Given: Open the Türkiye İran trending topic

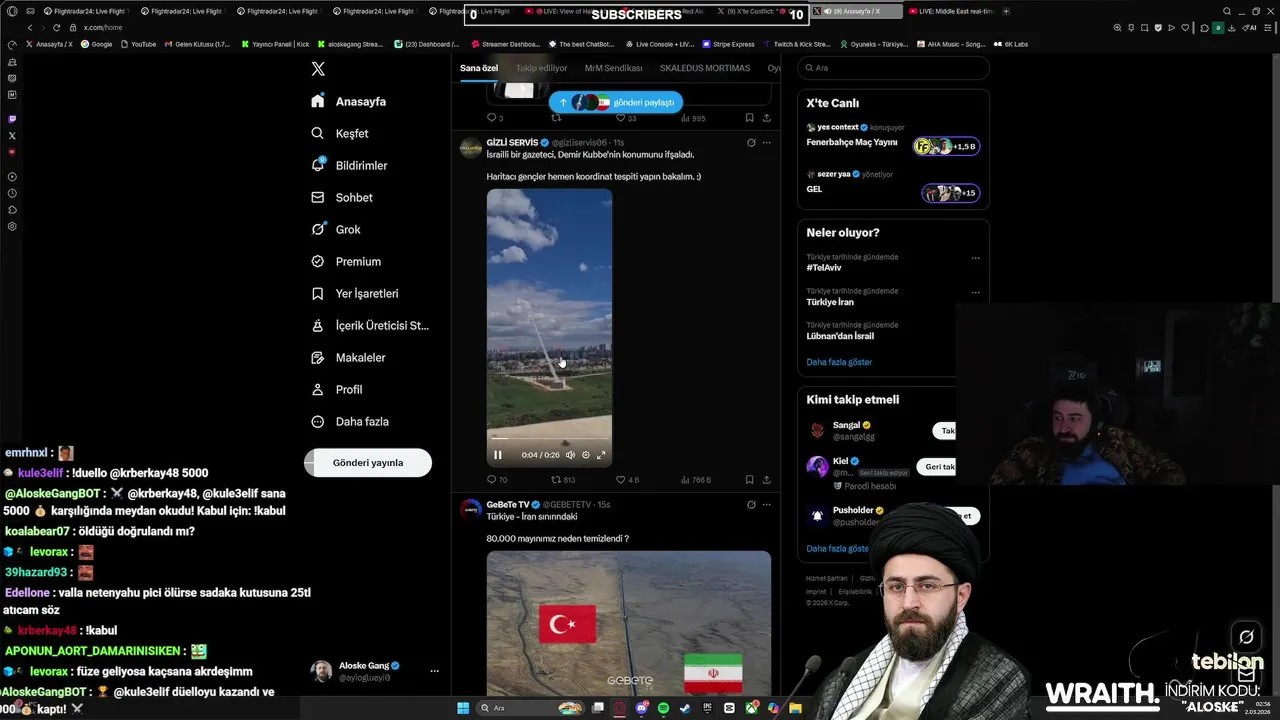Looking at the screenshot, I should [x=830, y=302].
